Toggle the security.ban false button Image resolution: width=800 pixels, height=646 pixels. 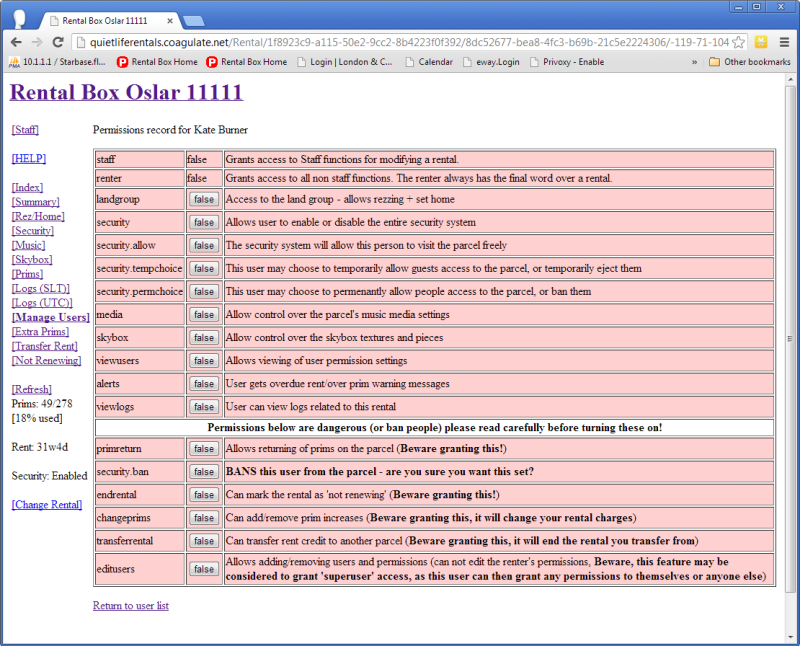tap(204, 471)
